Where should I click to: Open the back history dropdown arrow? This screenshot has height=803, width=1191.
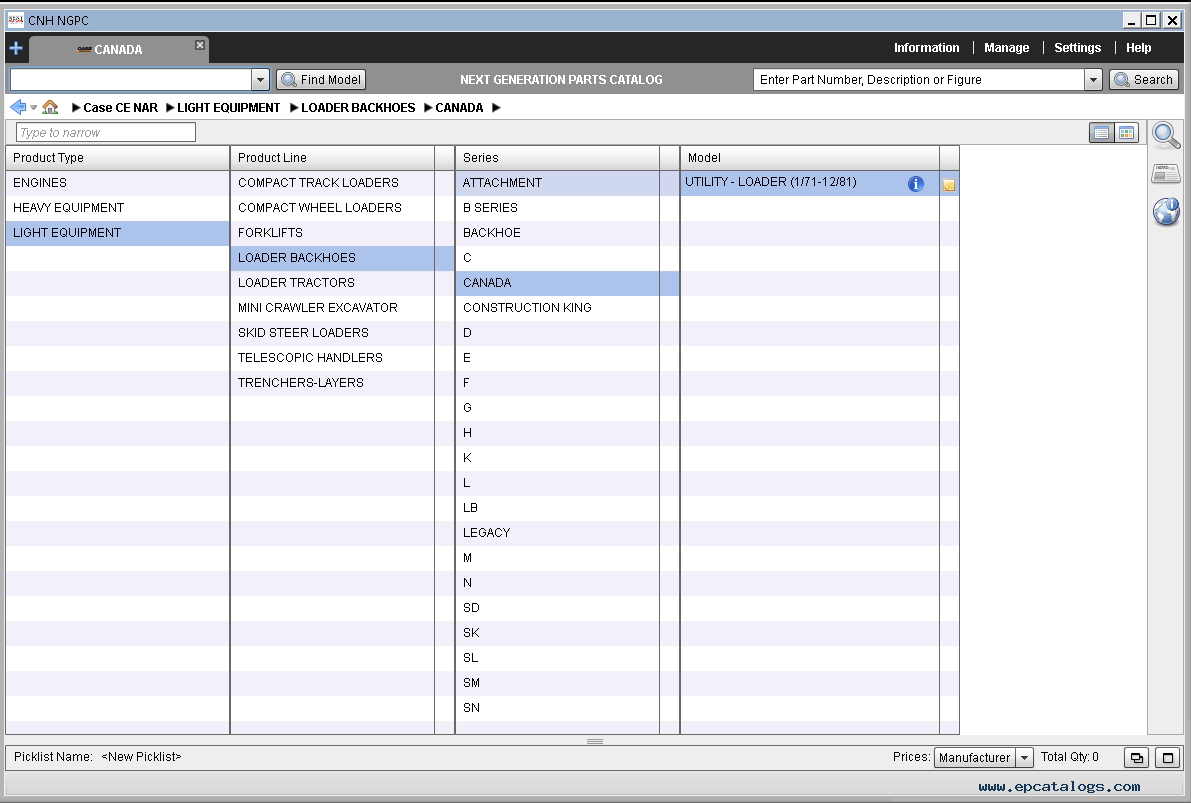click(x=33, y=108)
